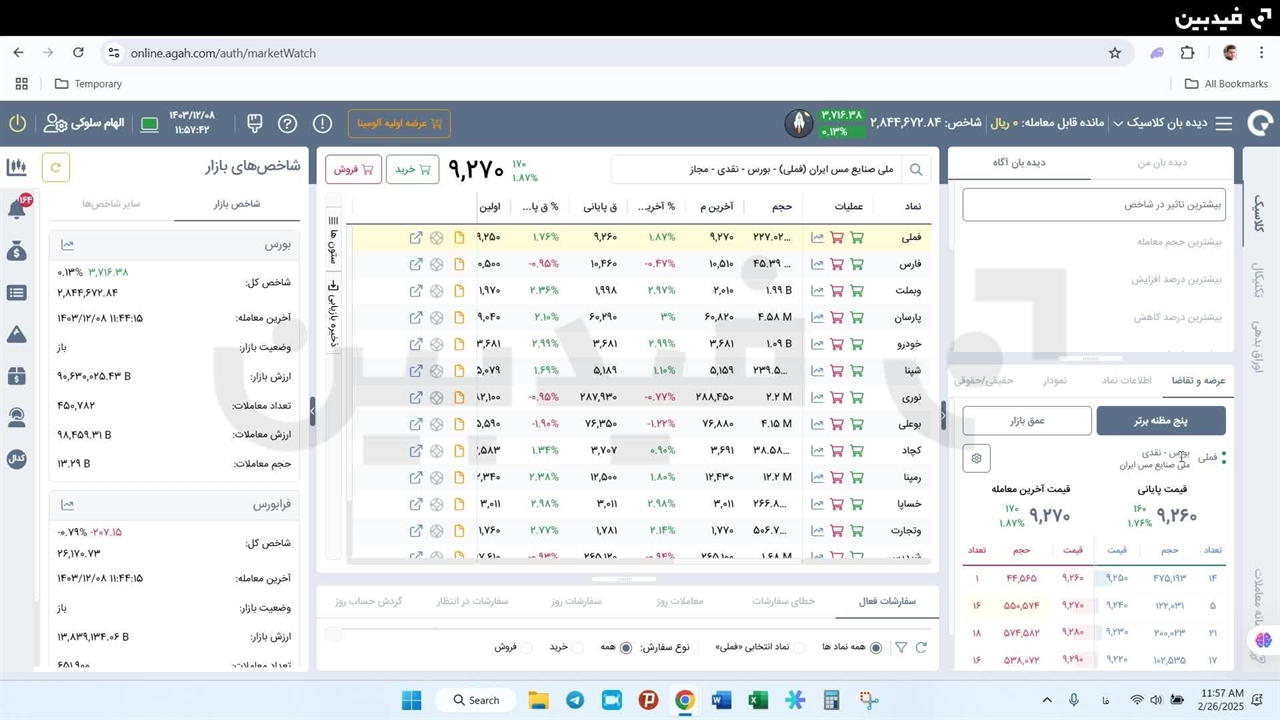Viewport: 1280px width, 720px height.
Task: Open the chart icon in وبملت row
Action: [x=817, y=290]
